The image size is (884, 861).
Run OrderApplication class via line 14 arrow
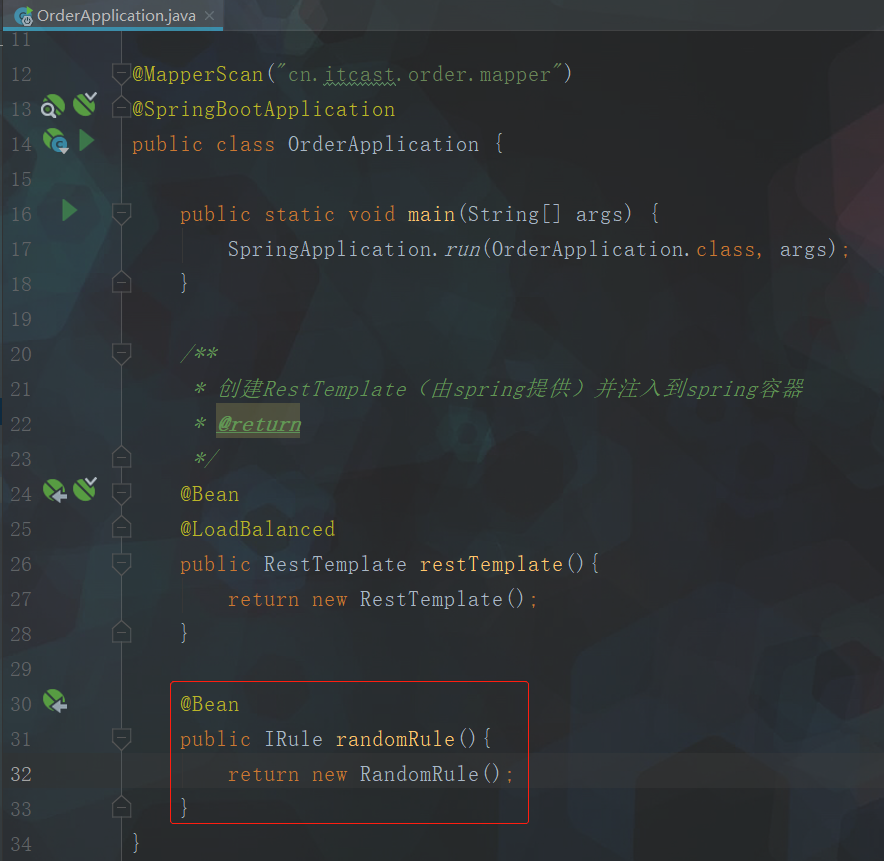tap(86, 140)
